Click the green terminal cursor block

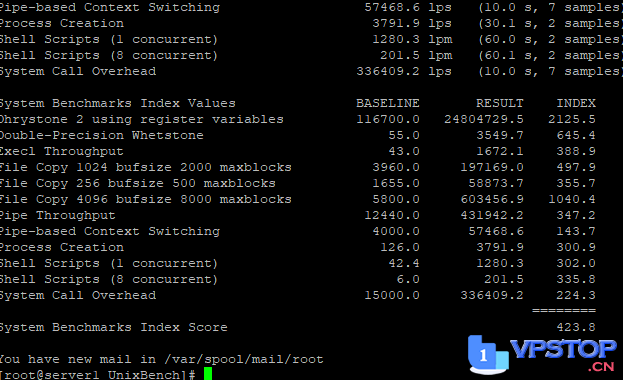(x=208, y=374)
